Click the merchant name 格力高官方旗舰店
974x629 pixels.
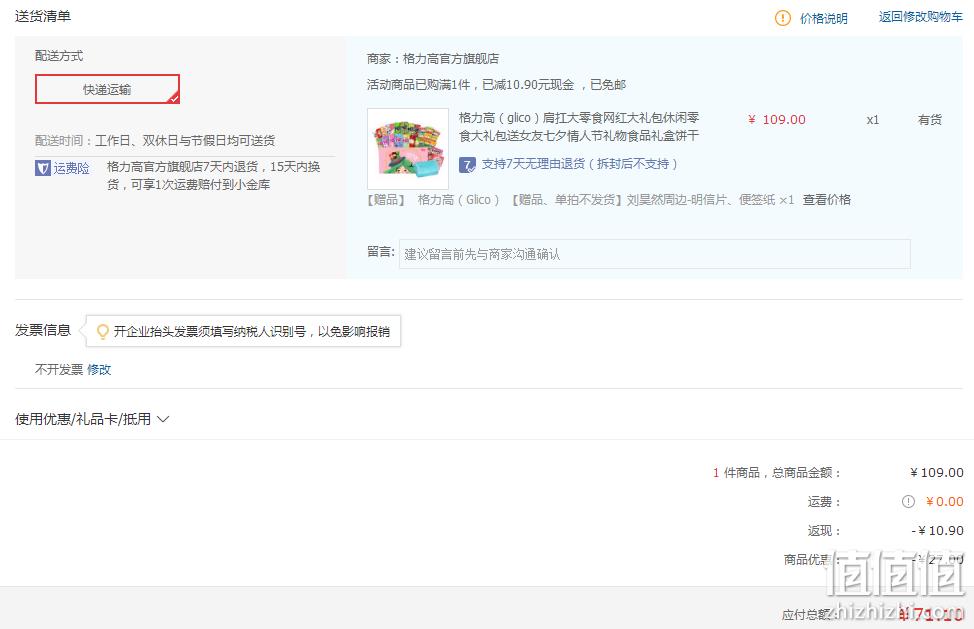click(x=451, y=59)
